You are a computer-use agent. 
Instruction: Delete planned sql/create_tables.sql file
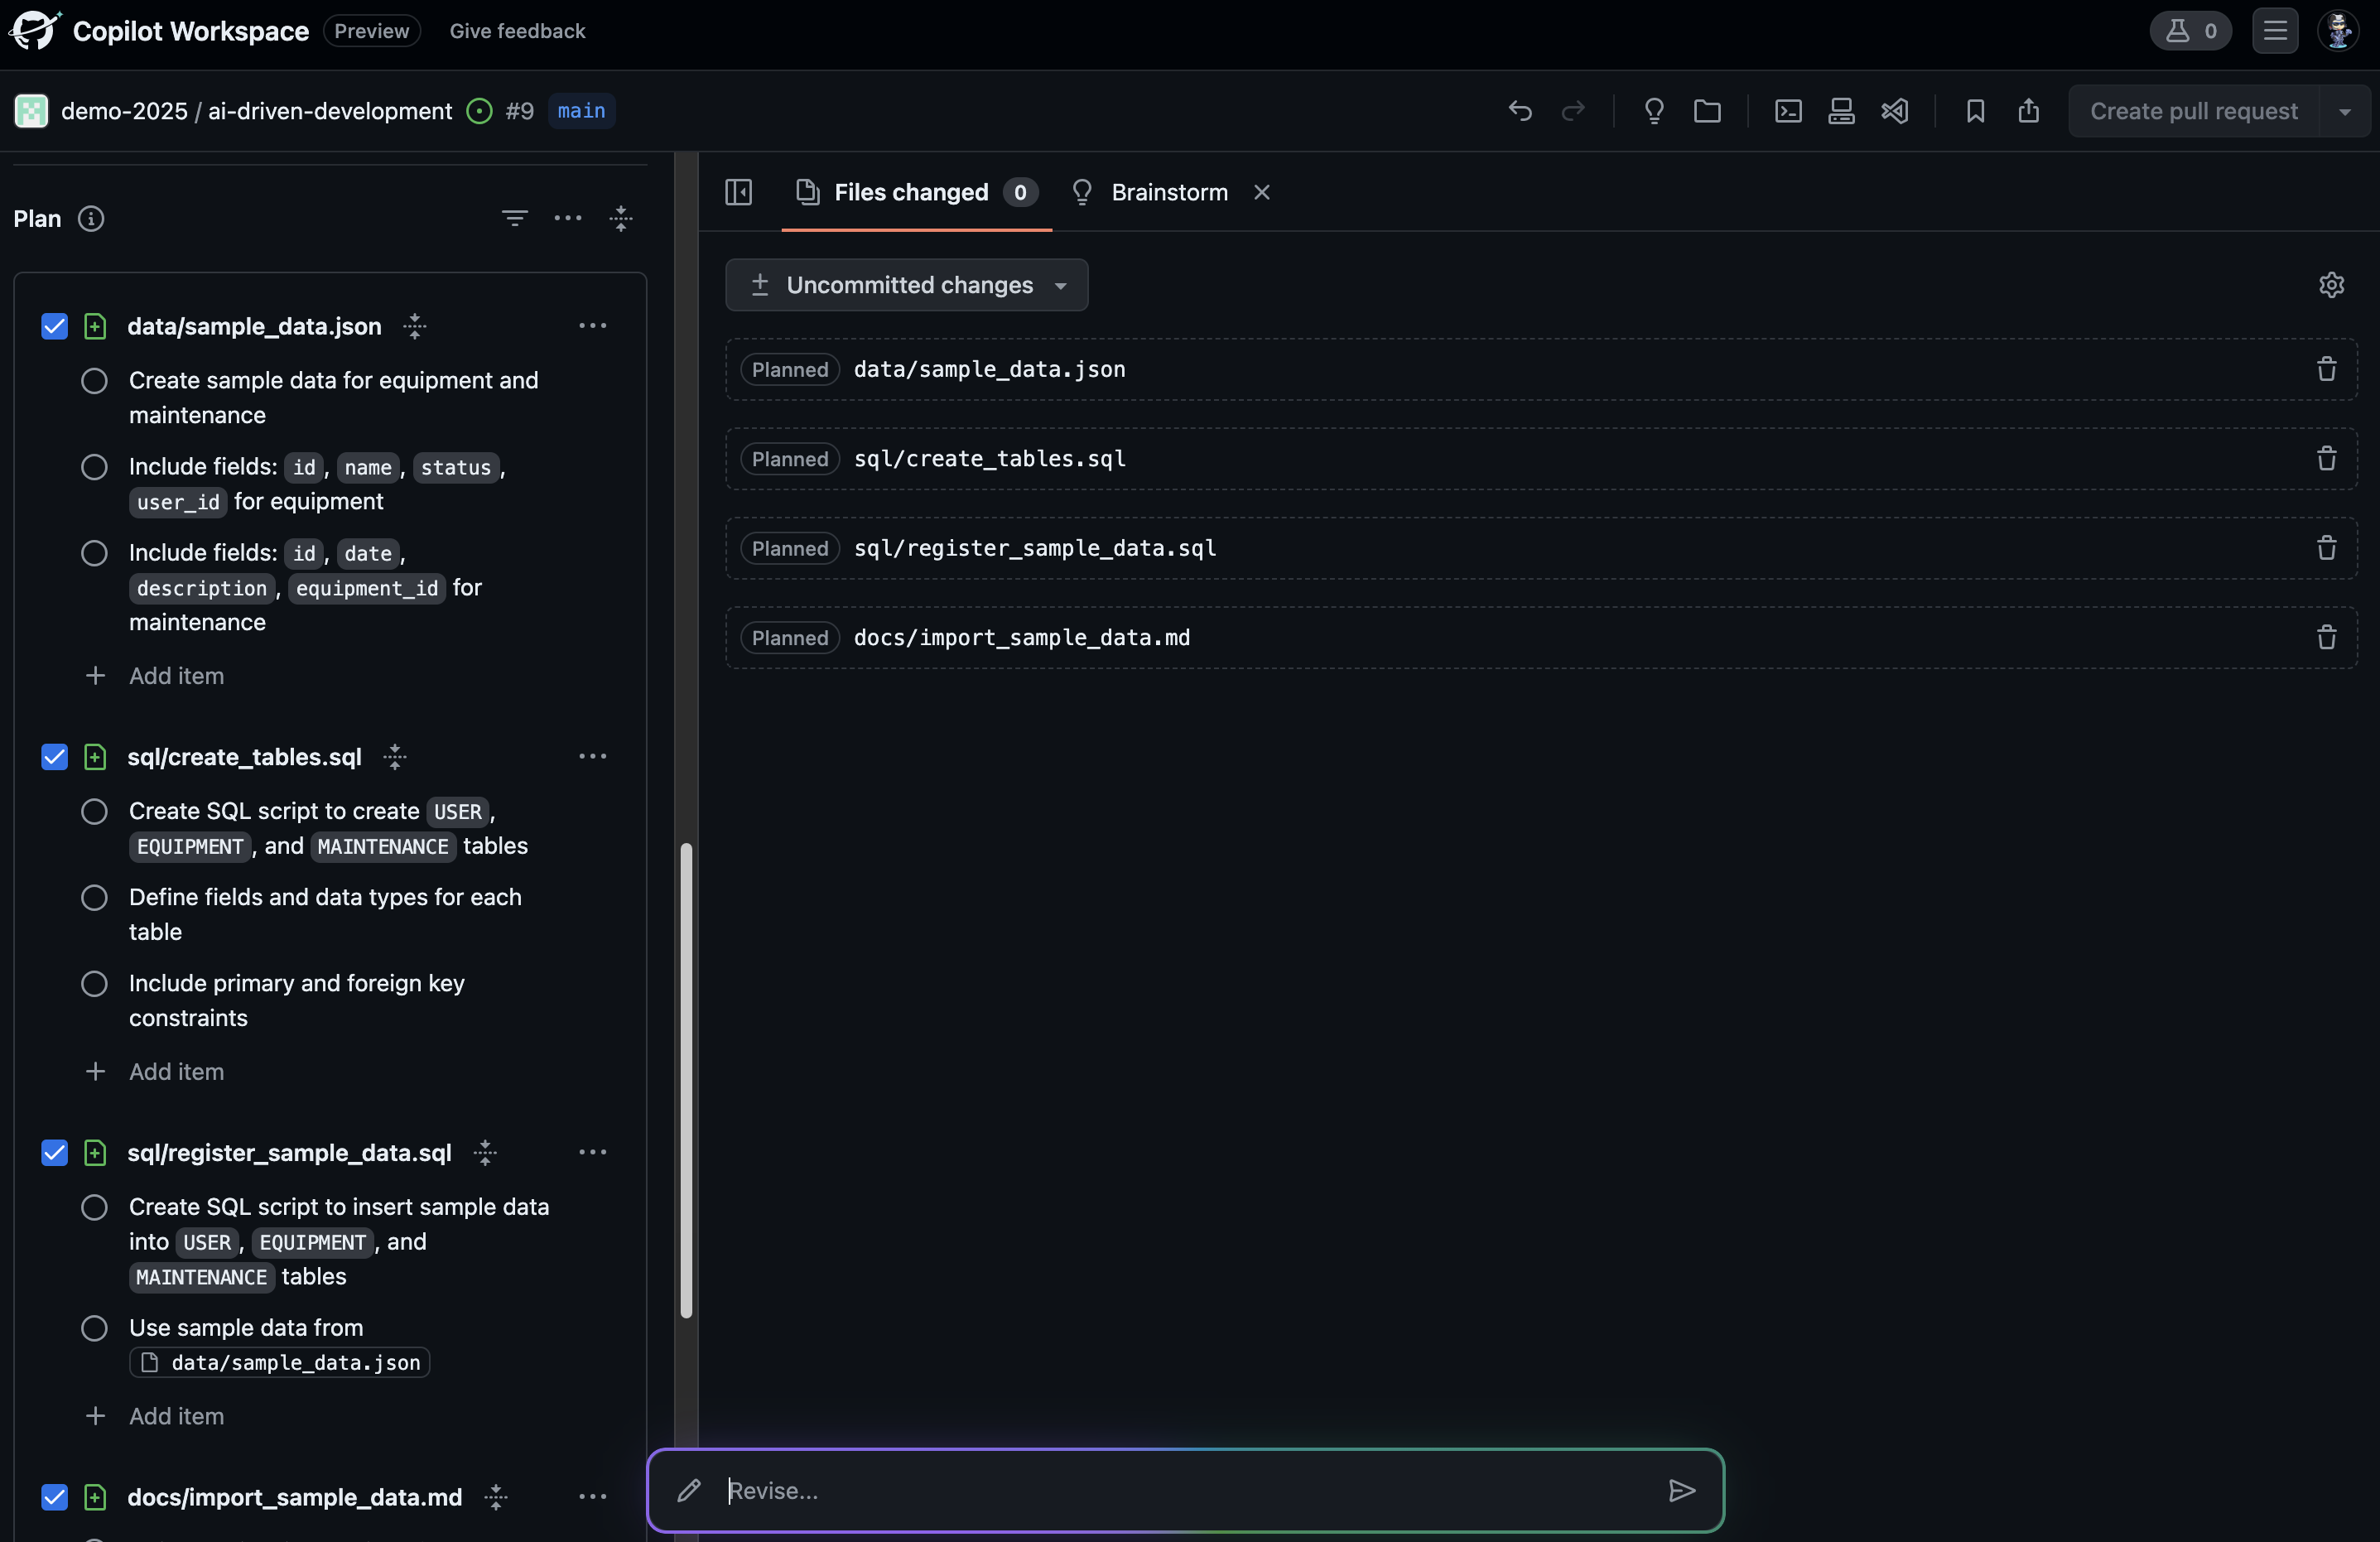(x=2326, y=458)
